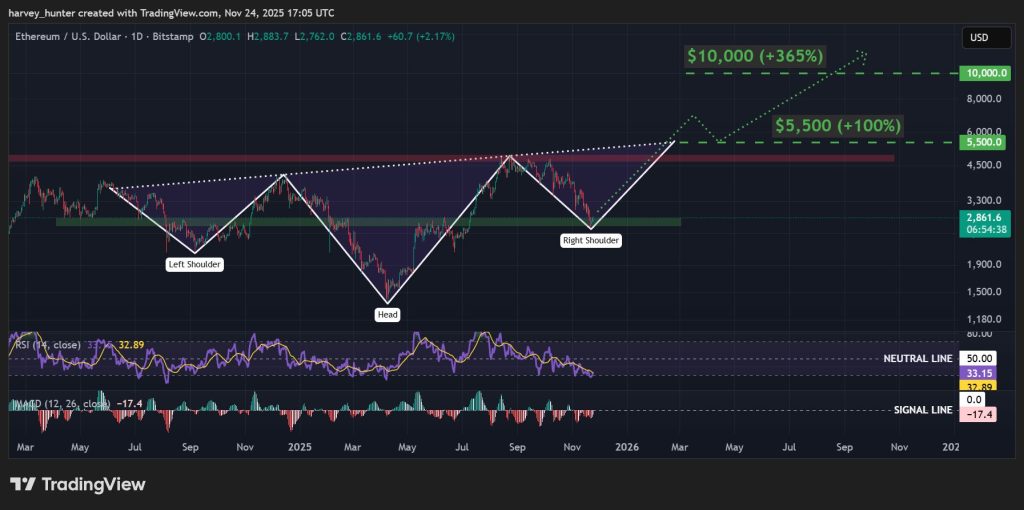The height and width of the screenshot is (510, 1024).
Task: Click the red resistance zone band
Action: pos(451,159)
